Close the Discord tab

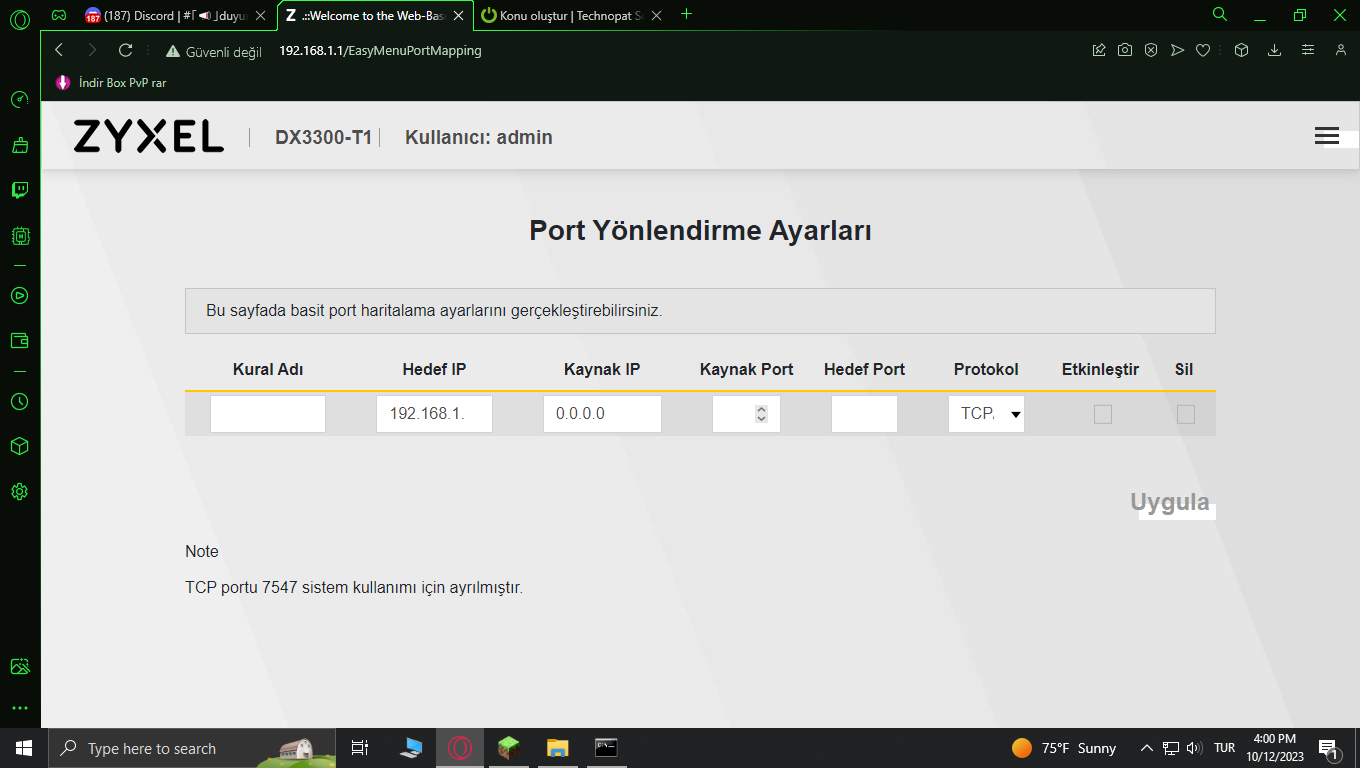coord(260,16)
